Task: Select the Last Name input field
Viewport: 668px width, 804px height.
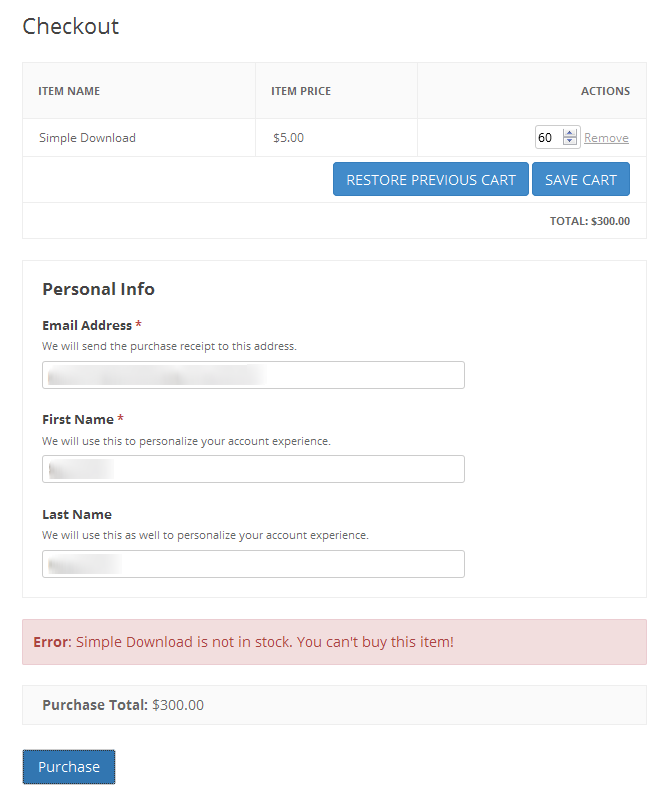Action: (x=253, y=564)
